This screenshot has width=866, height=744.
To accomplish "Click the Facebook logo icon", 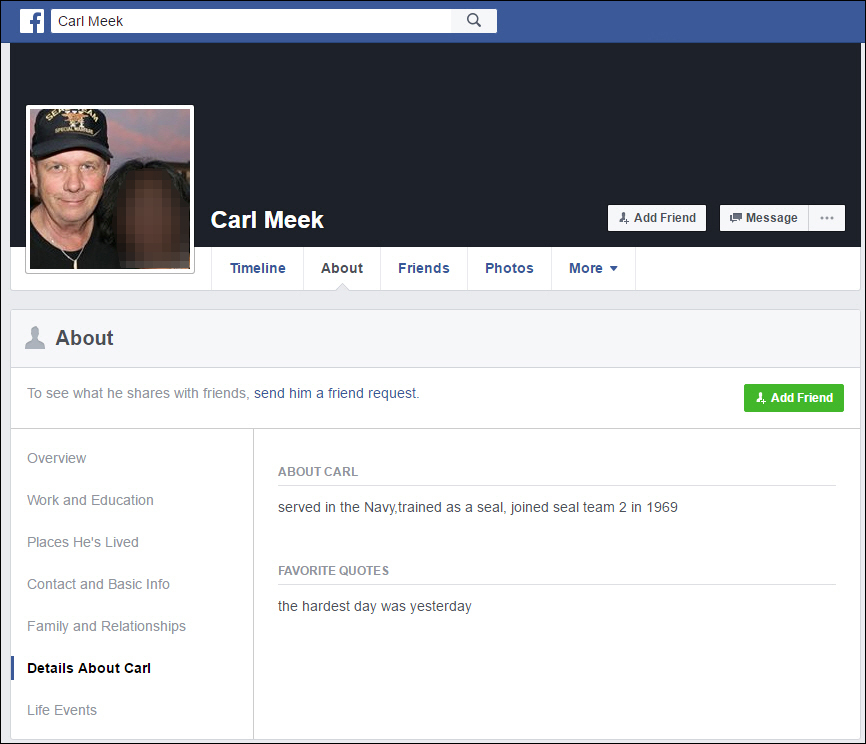I will point(32,21).
